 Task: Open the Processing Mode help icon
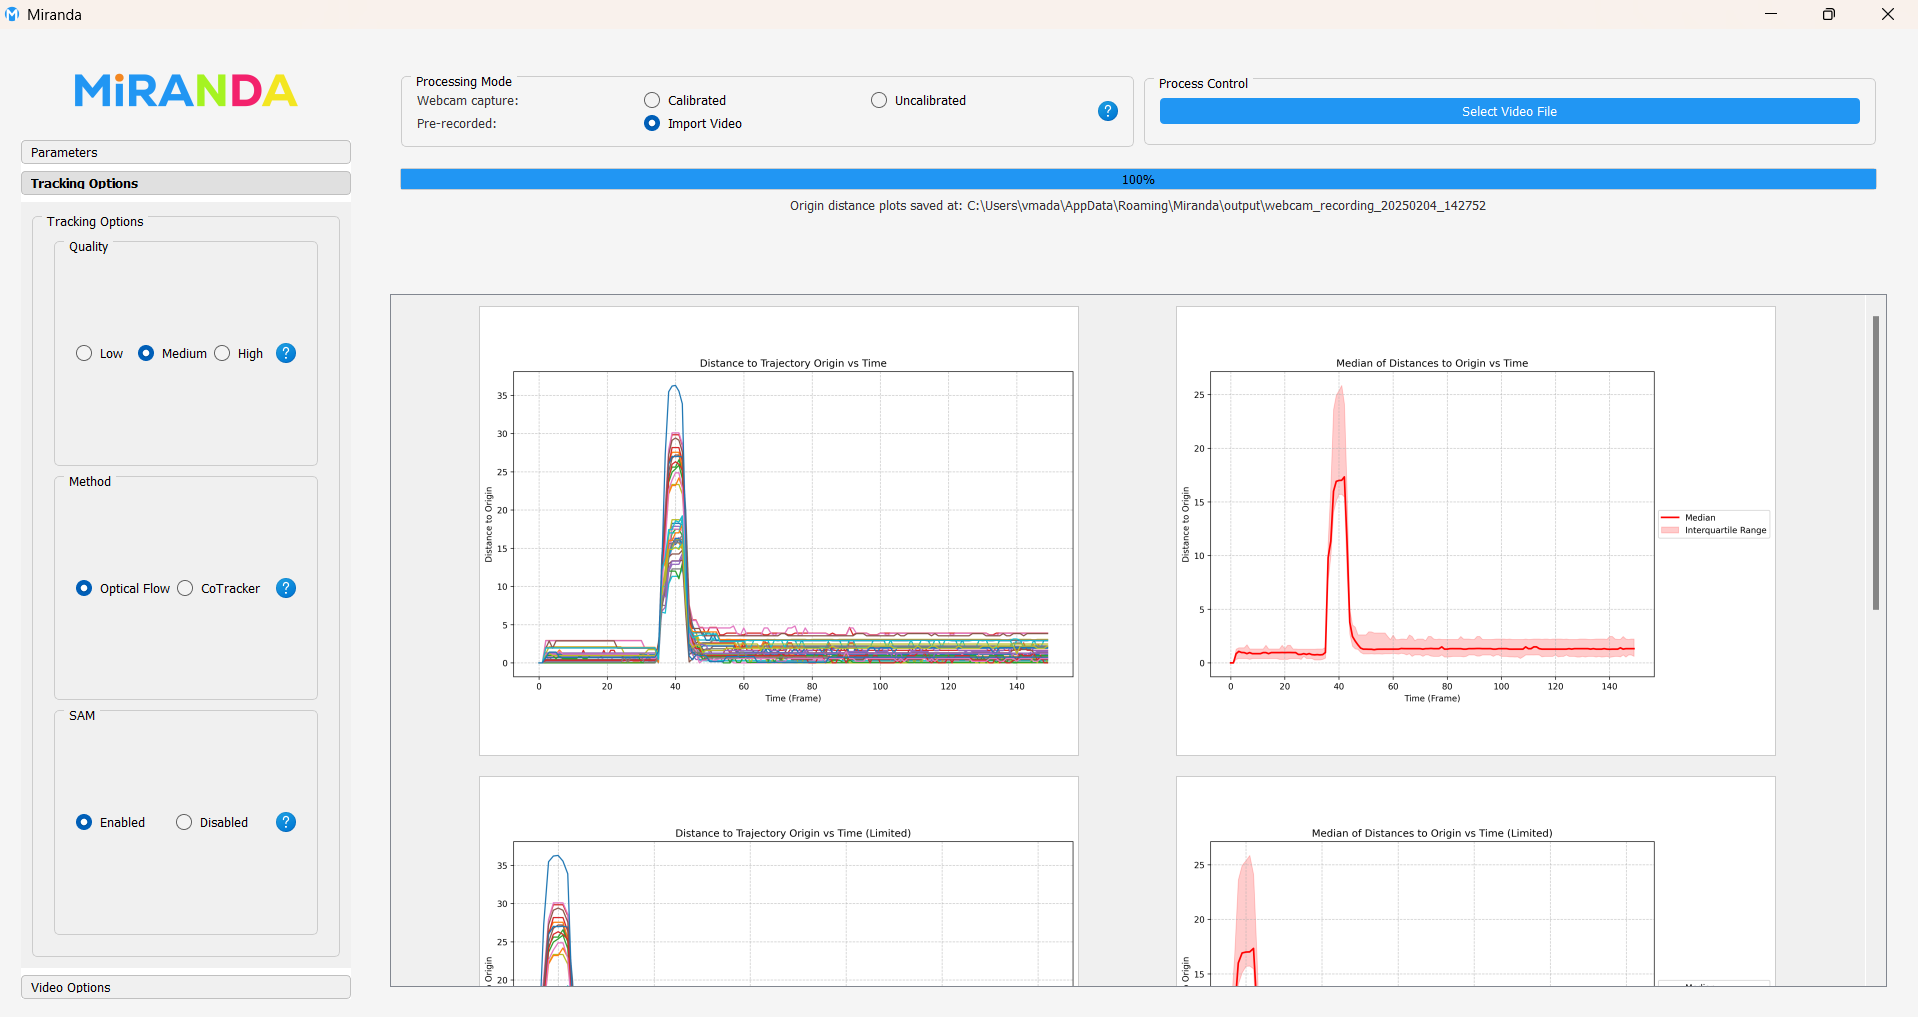point(1107,111)
